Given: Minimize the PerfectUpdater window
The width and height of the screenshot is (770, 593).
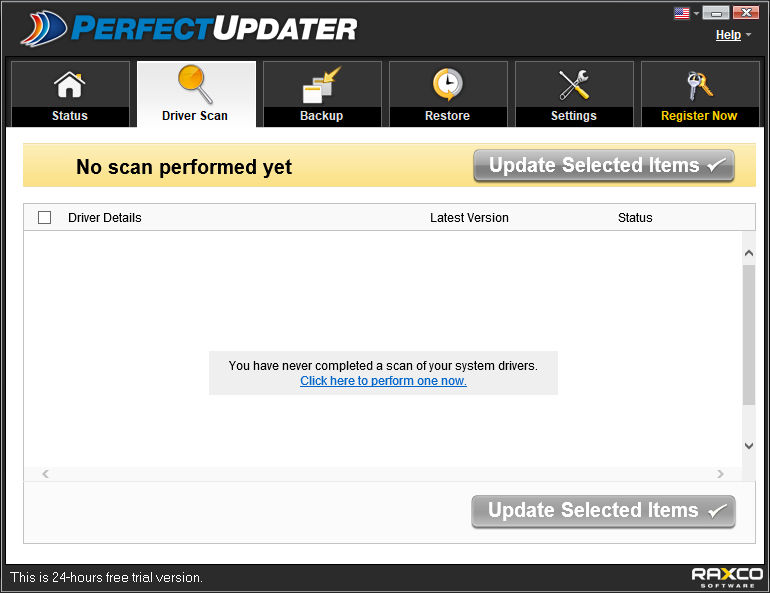Looking at the screenshot, I should point(715,13).
